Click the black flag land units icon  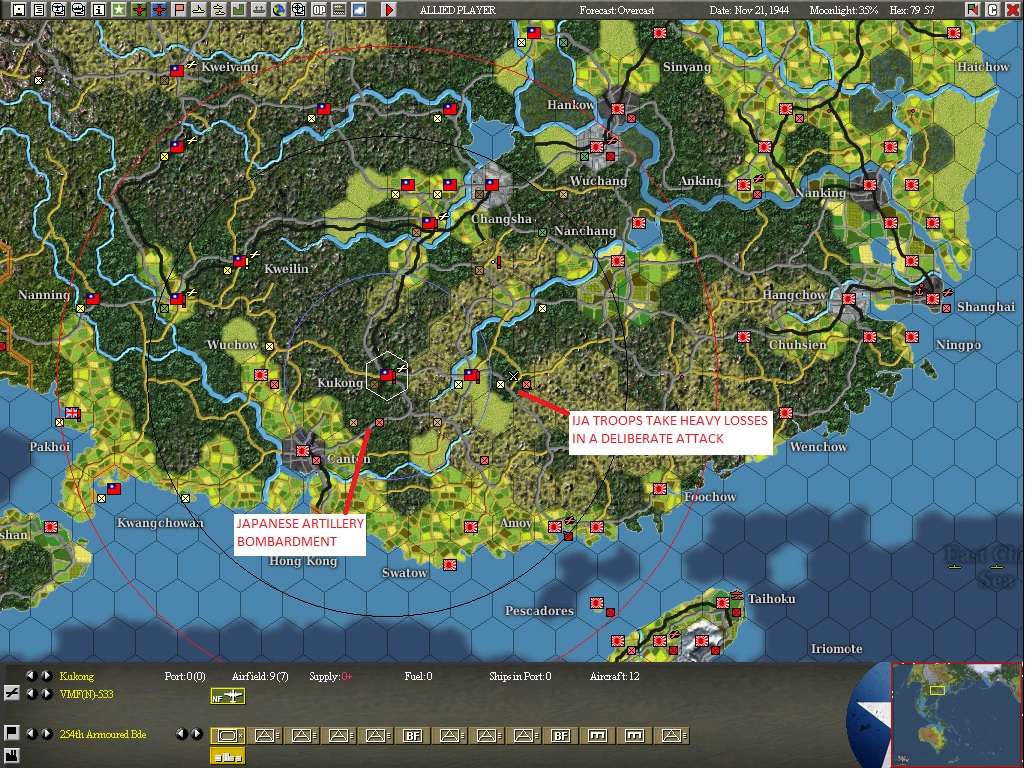coord(11,733)
